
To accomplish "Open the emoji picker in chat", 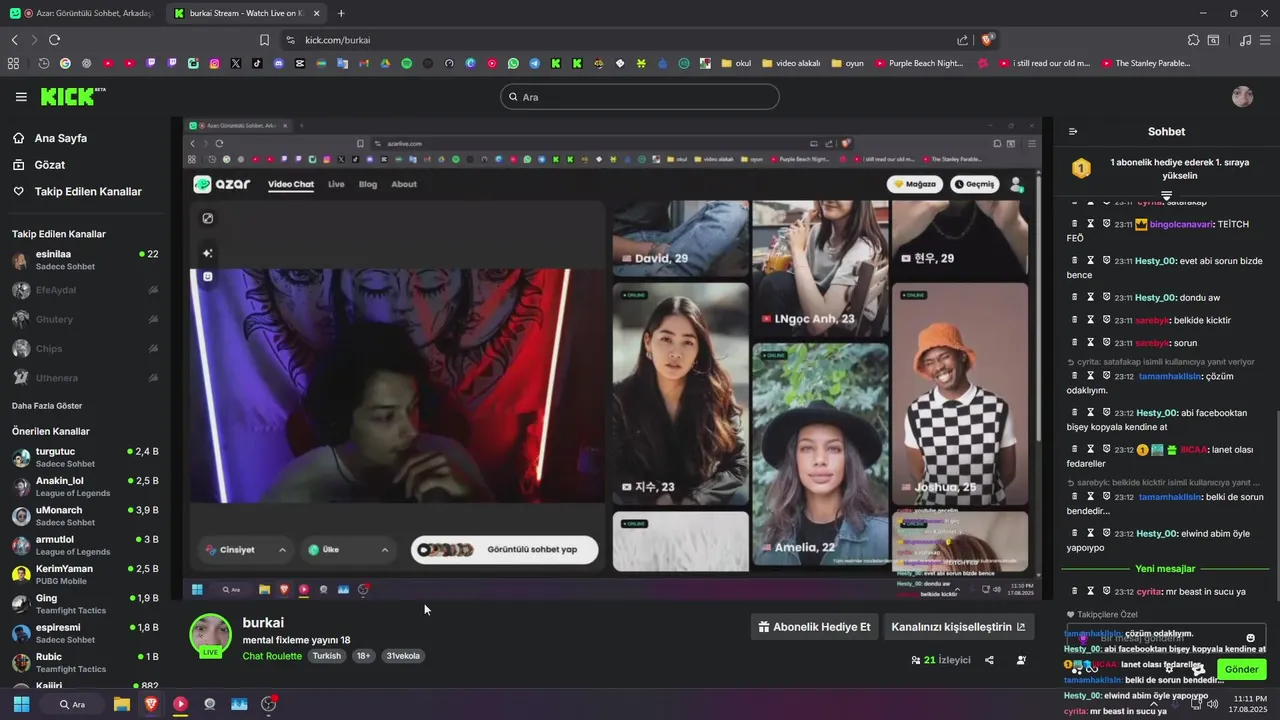I will point(1250,638).
